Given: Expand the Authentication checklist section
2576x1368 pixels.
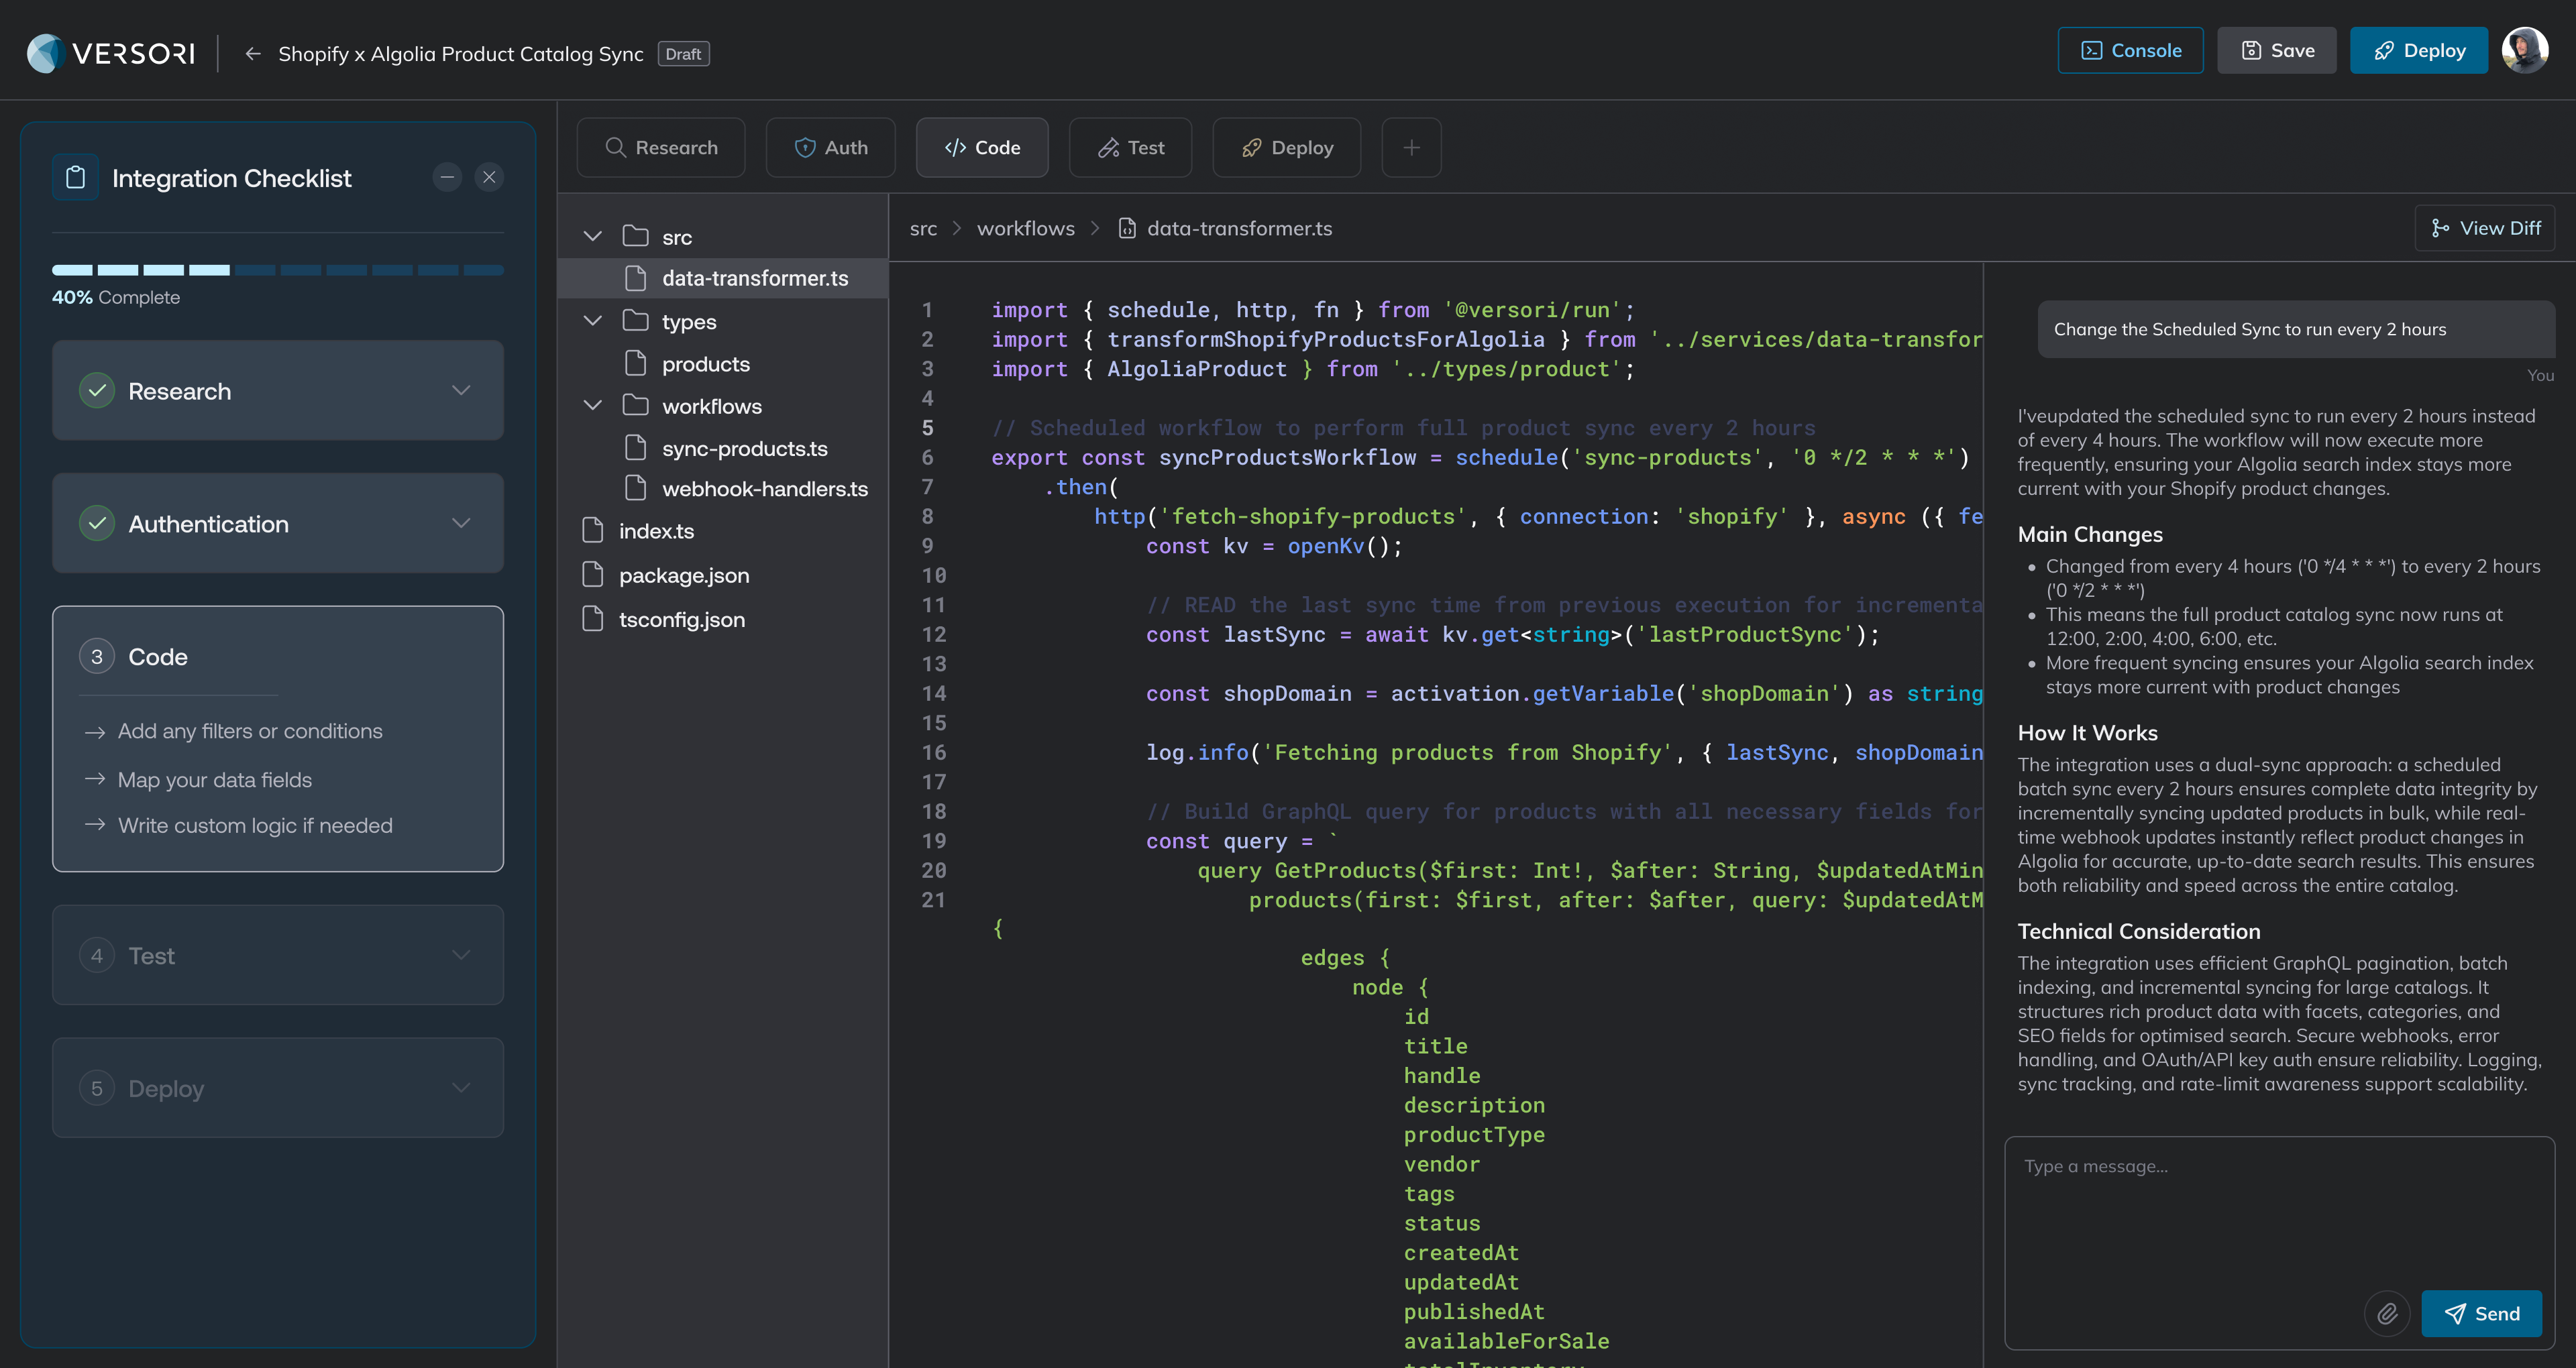Looking at the screenshot, I should click(461, 523).
